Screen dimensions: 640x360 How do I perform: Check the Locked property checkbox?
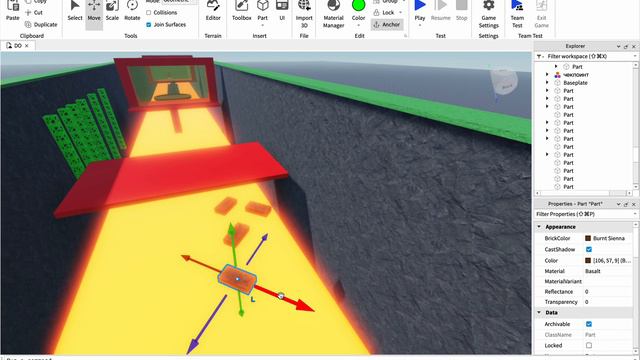[x=589, y=345]
